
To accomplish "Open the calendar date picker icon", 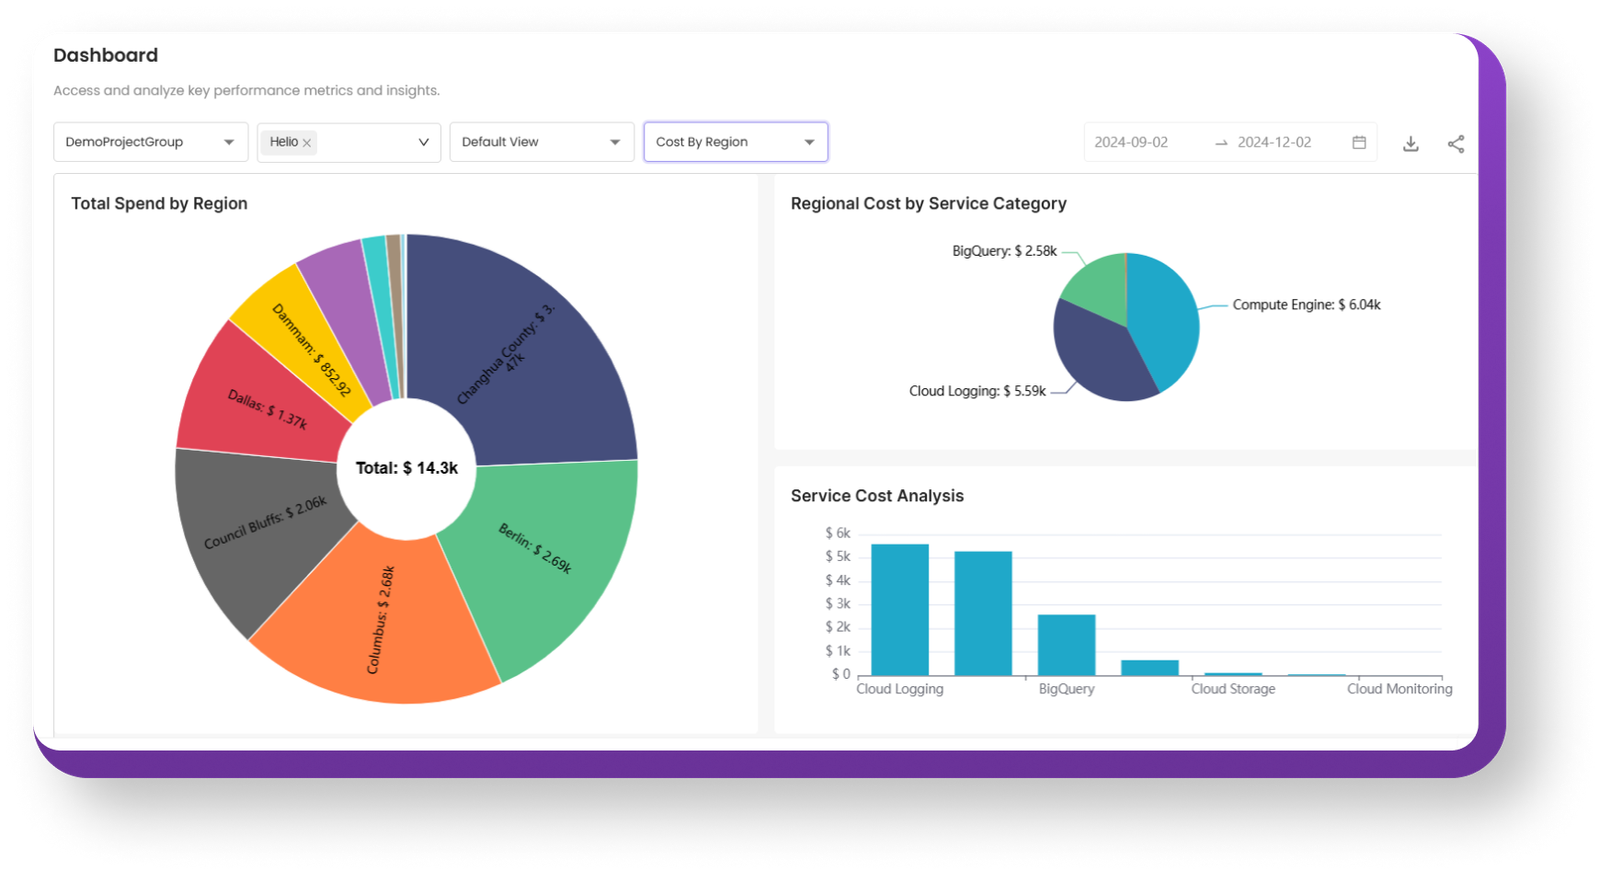I will point(1359,142).
